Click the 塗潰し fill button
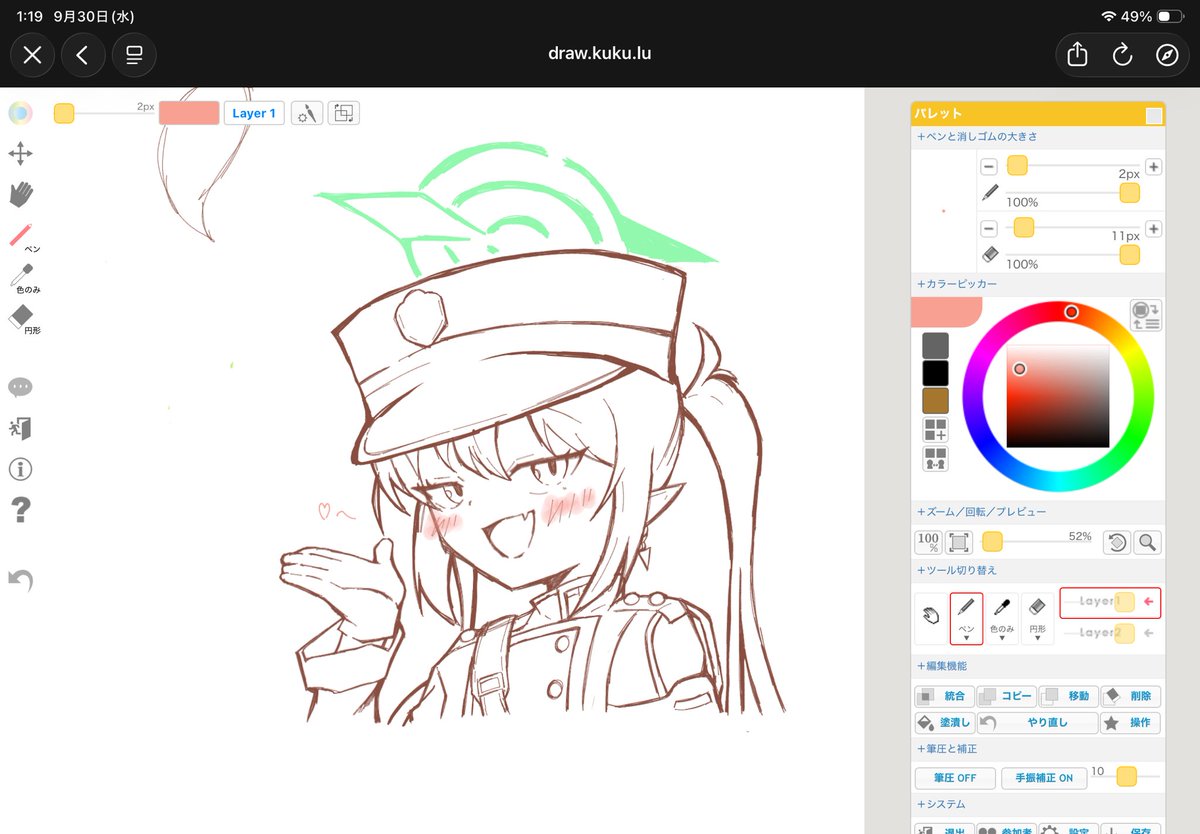The height and width of the screenshot is (834, 1200). click(x=943, y=723)
